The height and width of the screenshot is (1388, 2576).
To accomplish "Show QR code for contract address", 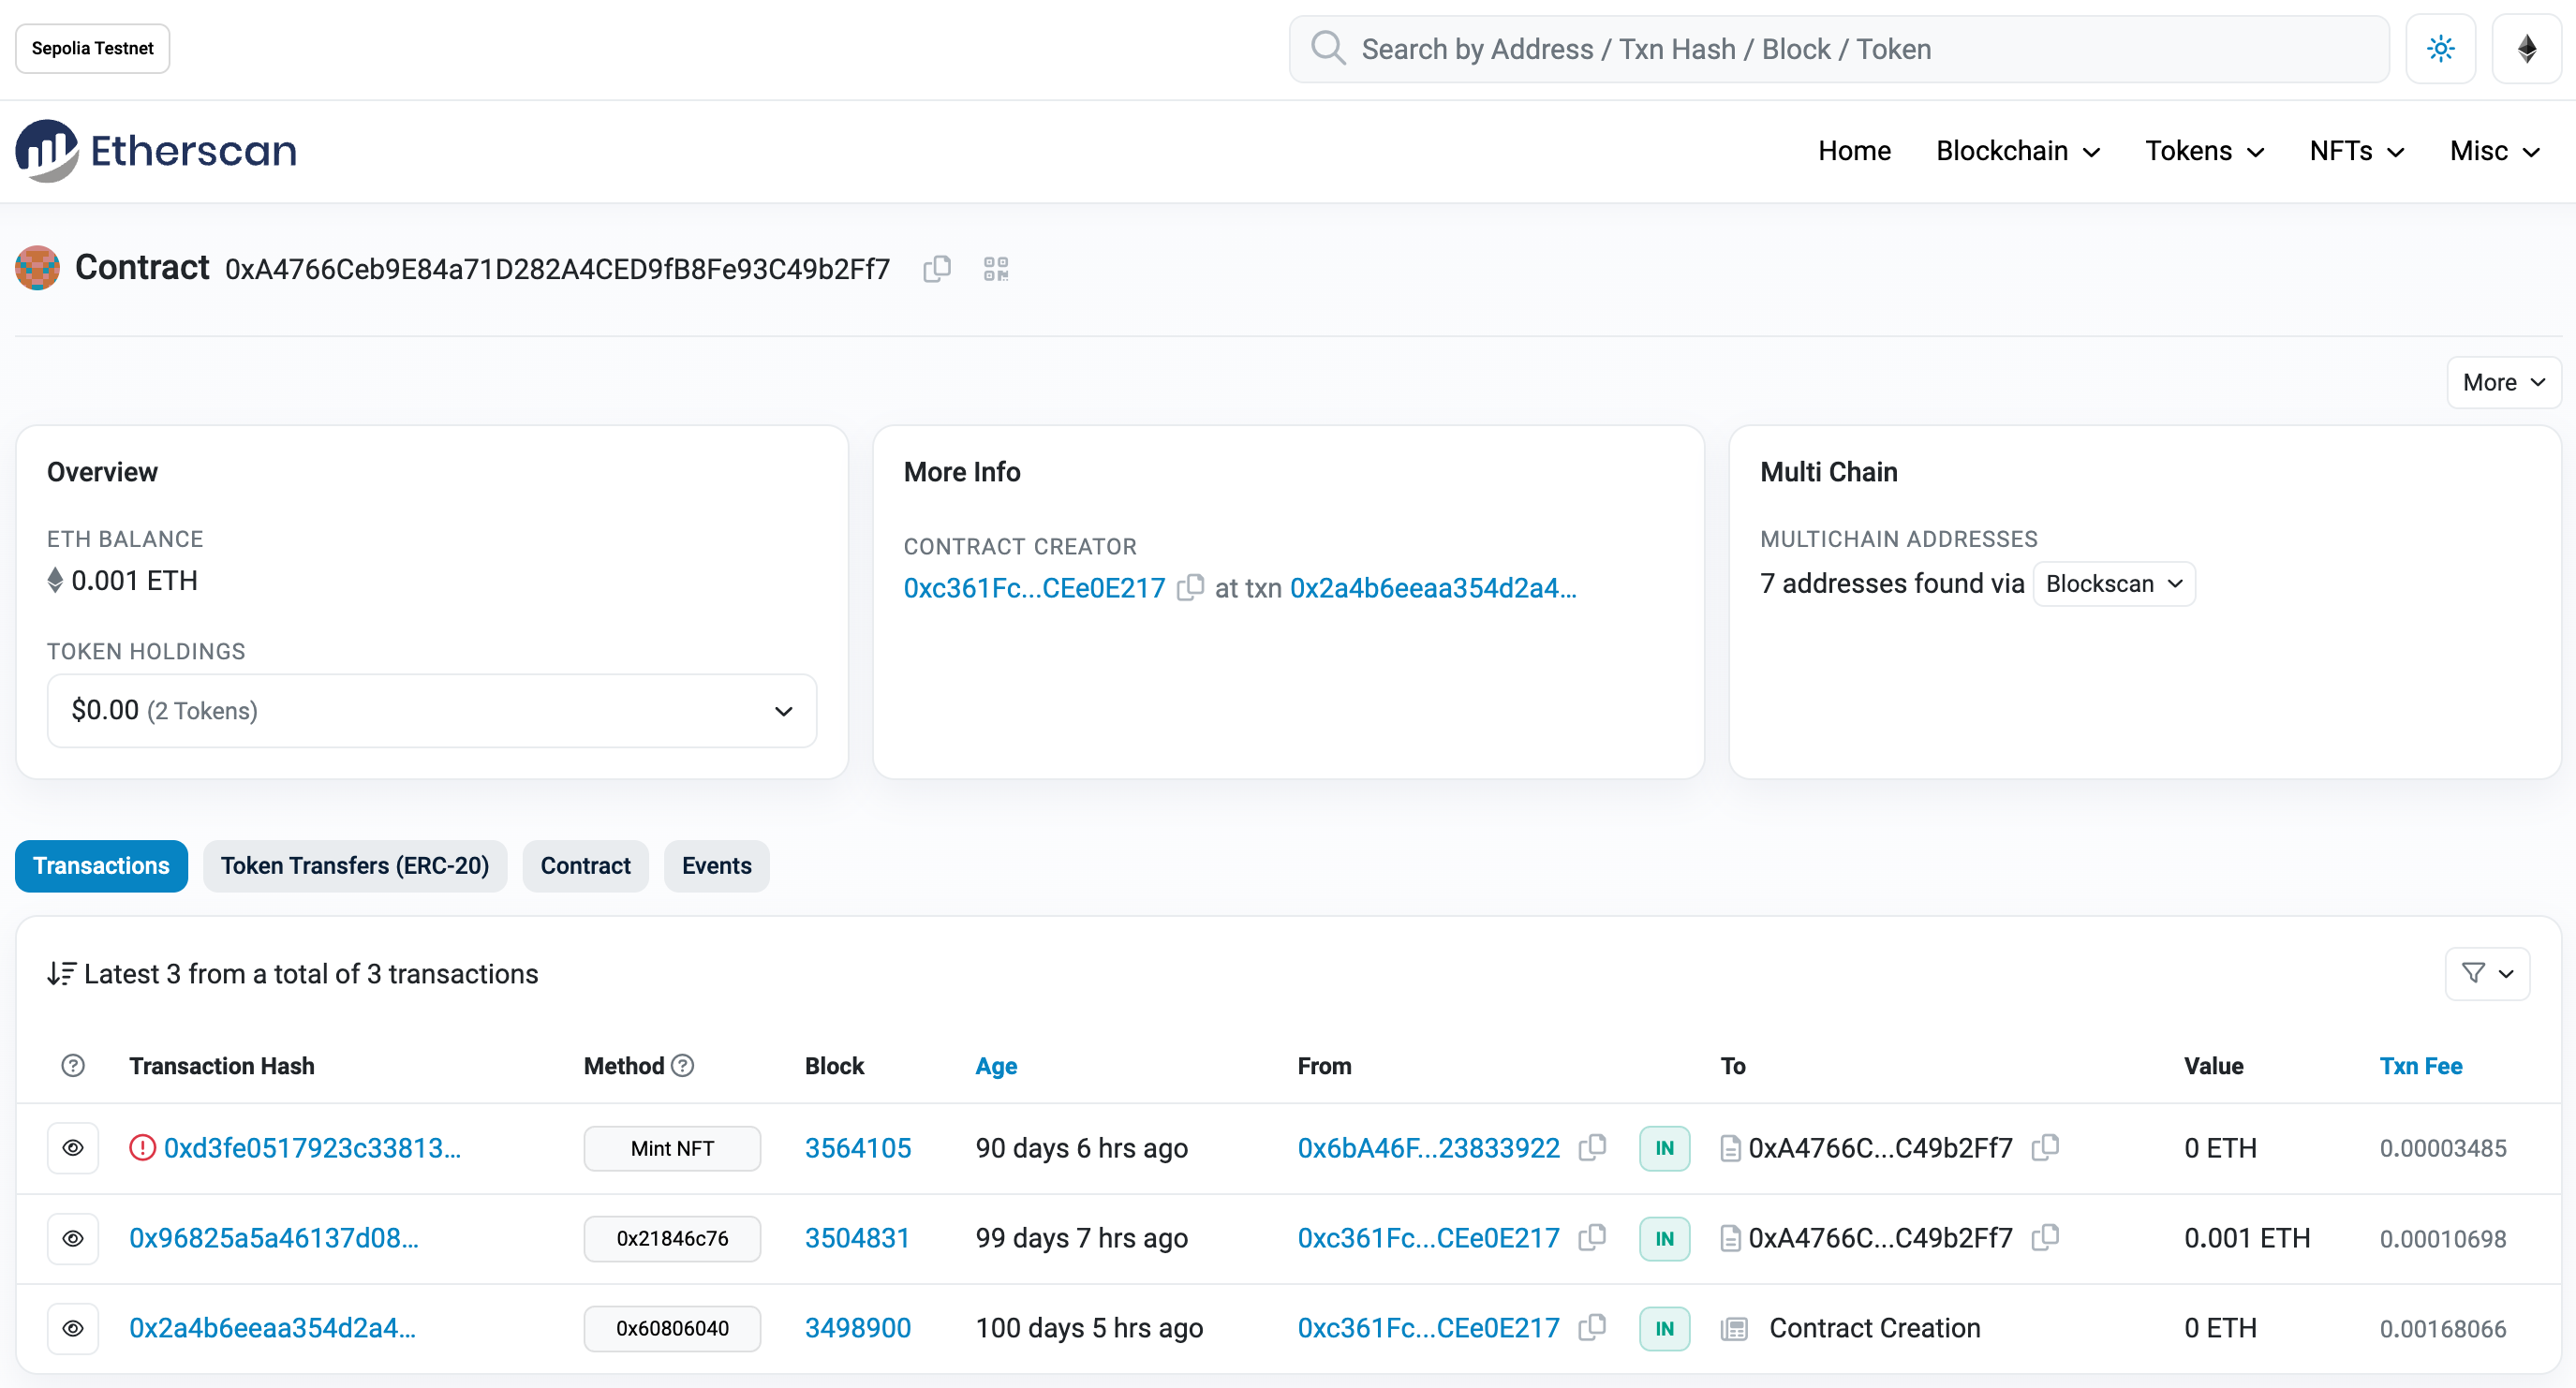I will point(995,269).
